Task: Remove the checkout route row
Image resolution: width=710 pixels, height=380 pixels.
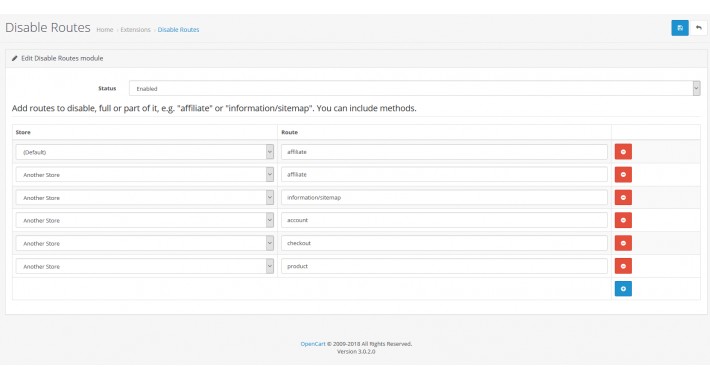Action: [623, 243]
